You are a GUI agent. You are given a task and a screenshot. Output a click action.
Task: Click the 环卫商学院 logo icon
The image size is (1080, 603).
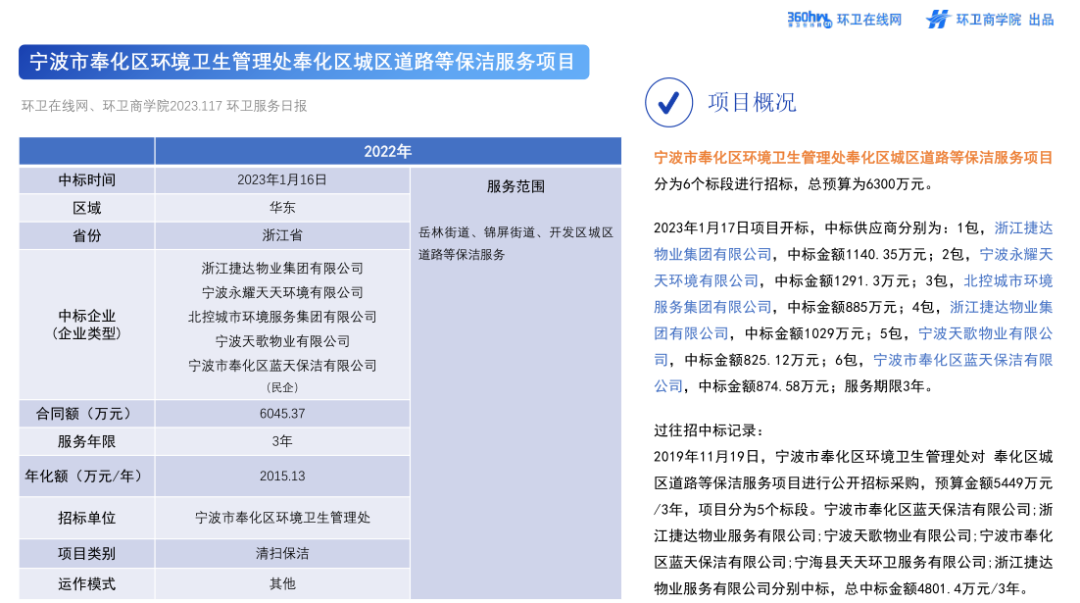(x=937, y=19)
